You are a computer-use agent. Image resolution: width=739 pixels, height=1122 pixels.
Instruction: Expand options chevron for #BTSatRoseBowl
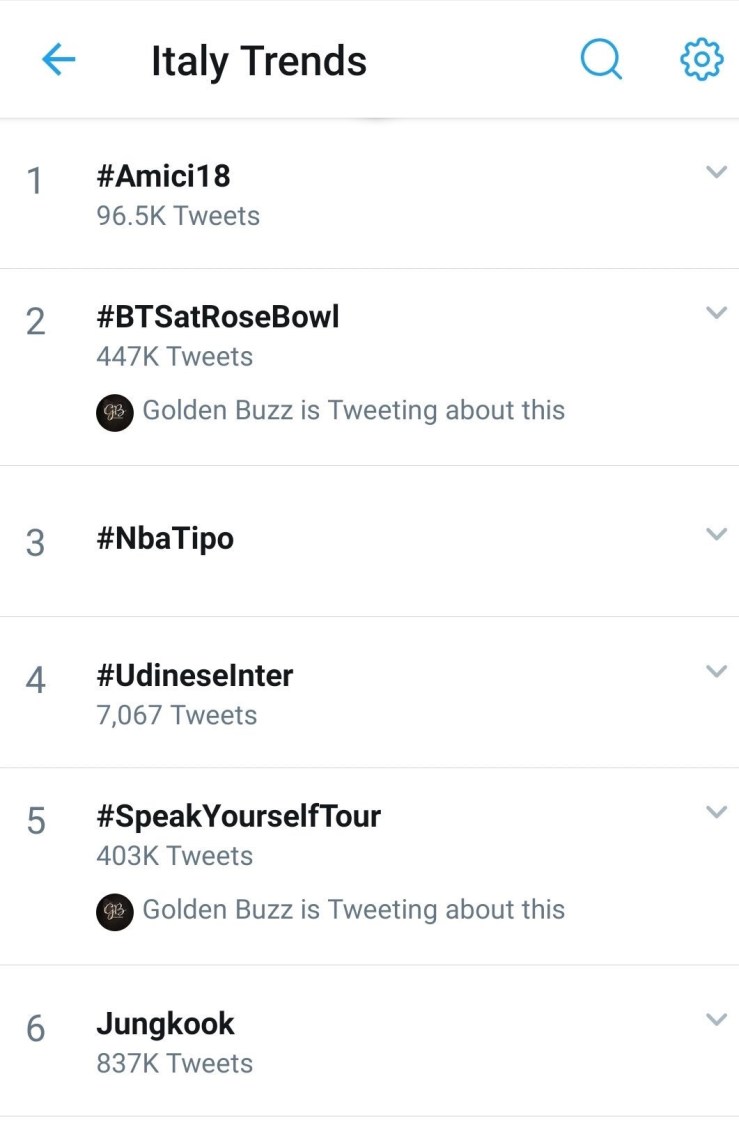pyautogui.click(x=716, y=313)
